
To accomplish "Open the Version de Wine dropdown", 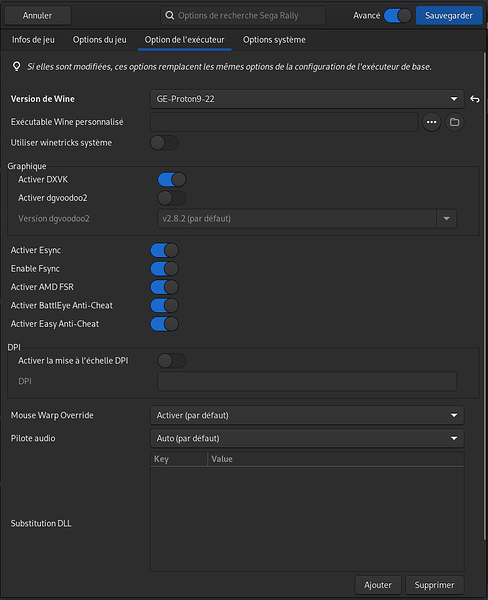I will click(x=307, y=99).
